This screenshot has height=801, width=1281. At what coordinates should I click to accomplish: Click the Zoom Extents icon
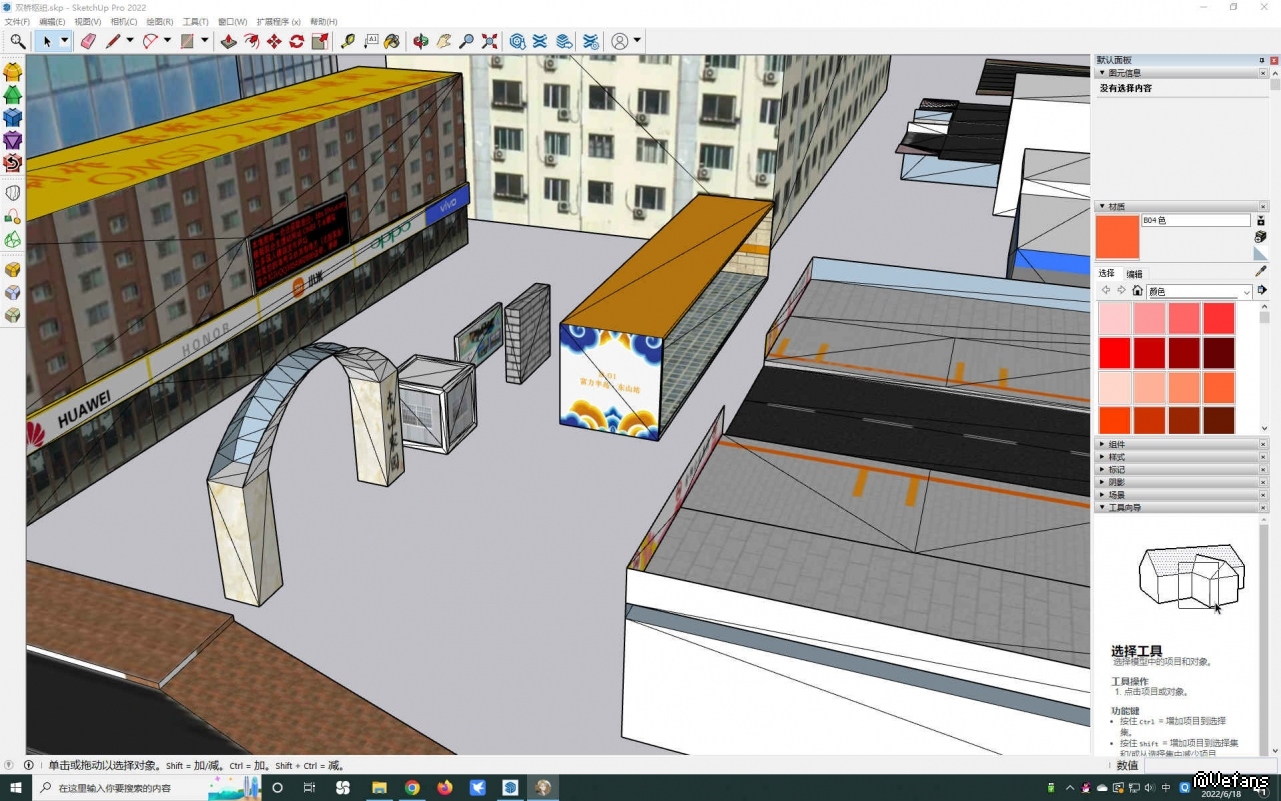tap(489, 41)
